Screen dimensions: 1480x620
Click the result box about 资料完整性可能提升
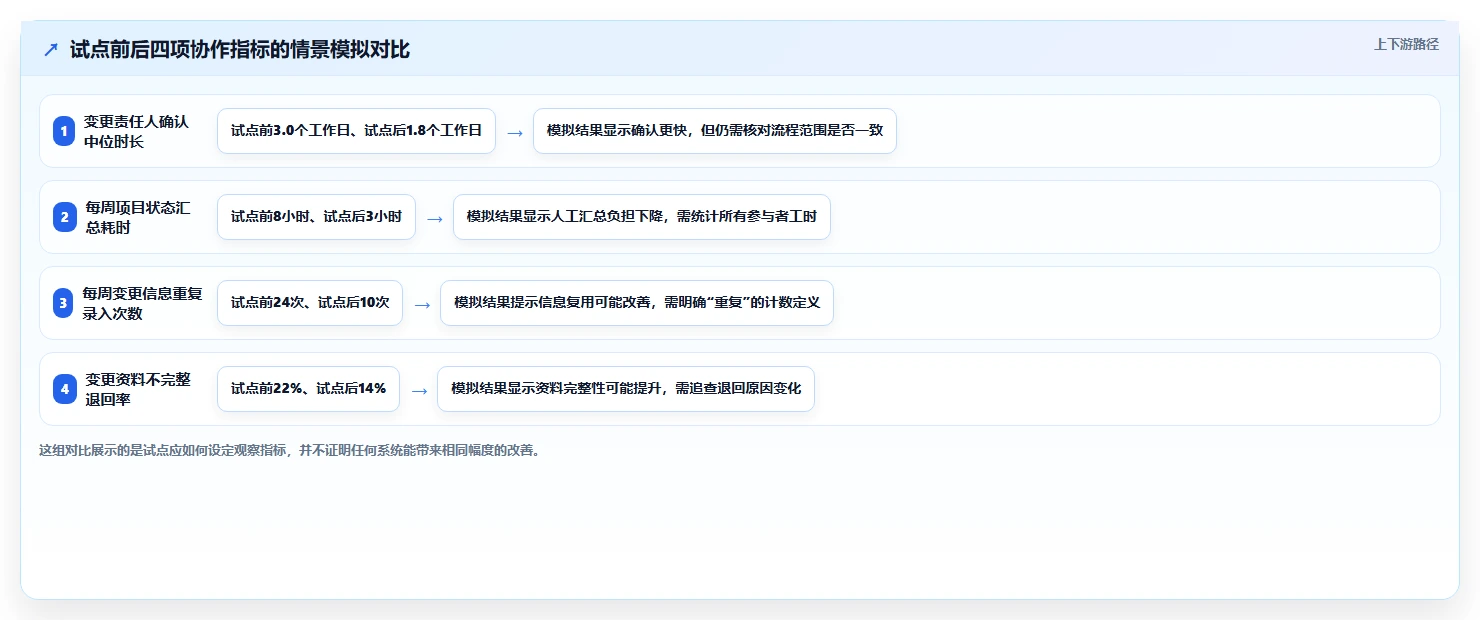(x=626, y=389)
